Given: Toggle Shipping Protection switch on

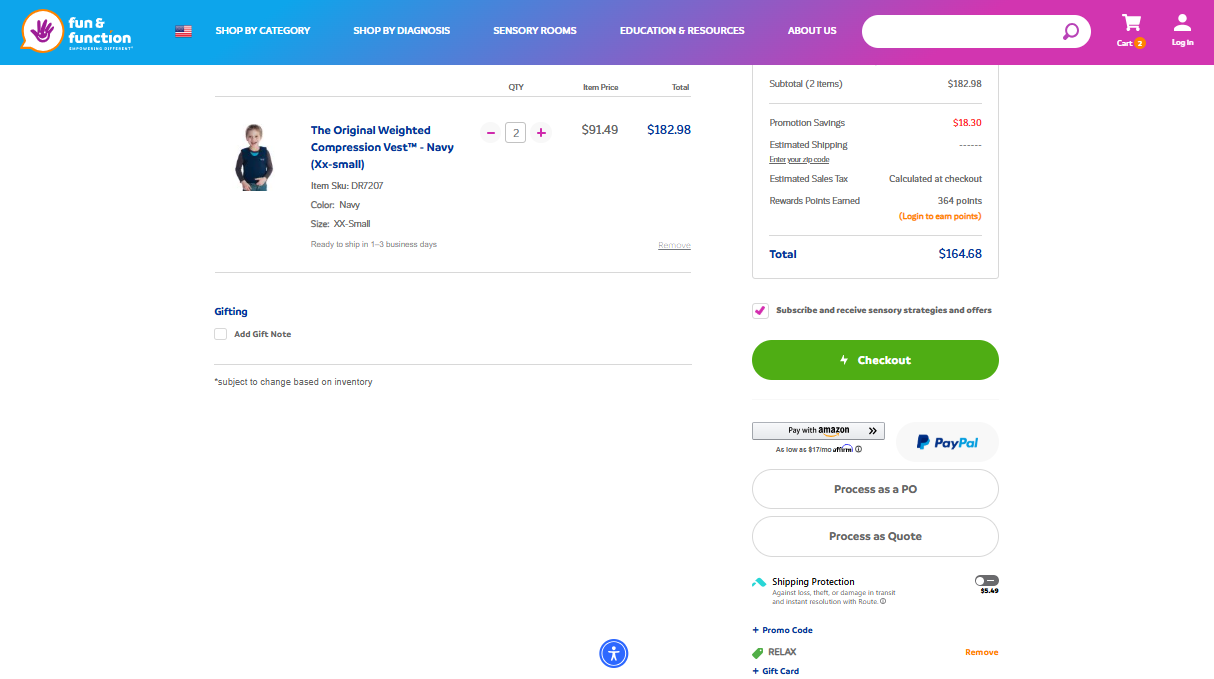Looking at the screenshot, I should 986,581.
